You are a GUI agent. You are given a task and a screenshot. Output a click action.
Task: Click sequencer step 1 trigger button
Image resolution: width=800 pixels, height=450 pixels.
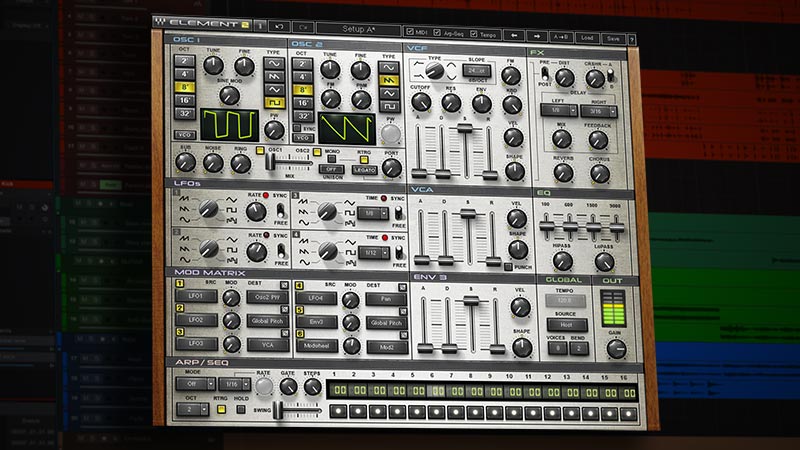point(338,411)
